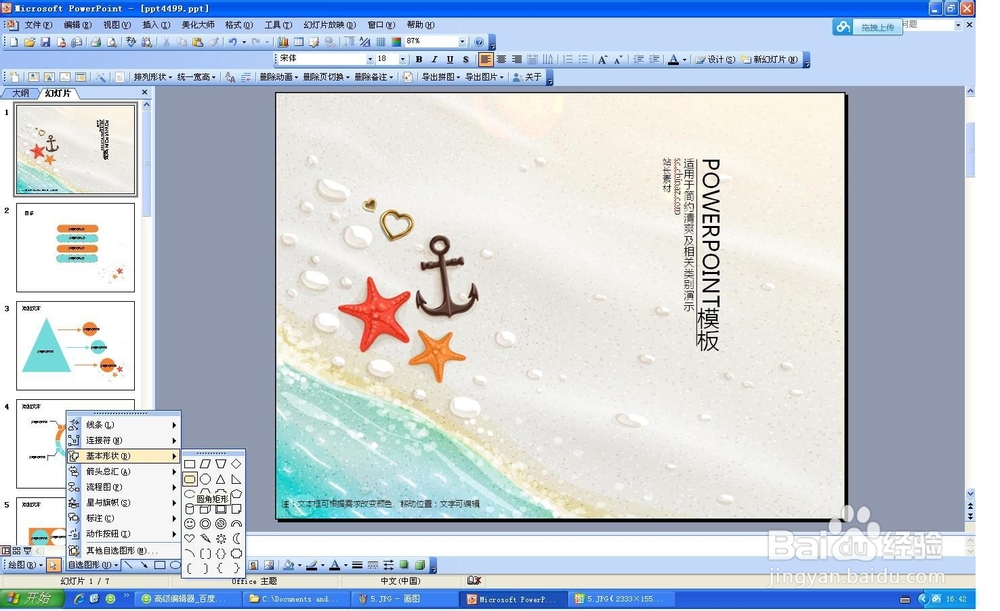This screenshot has width=1000, height=611.
Task: Print using the printer icon
Action: pos(95,42)
